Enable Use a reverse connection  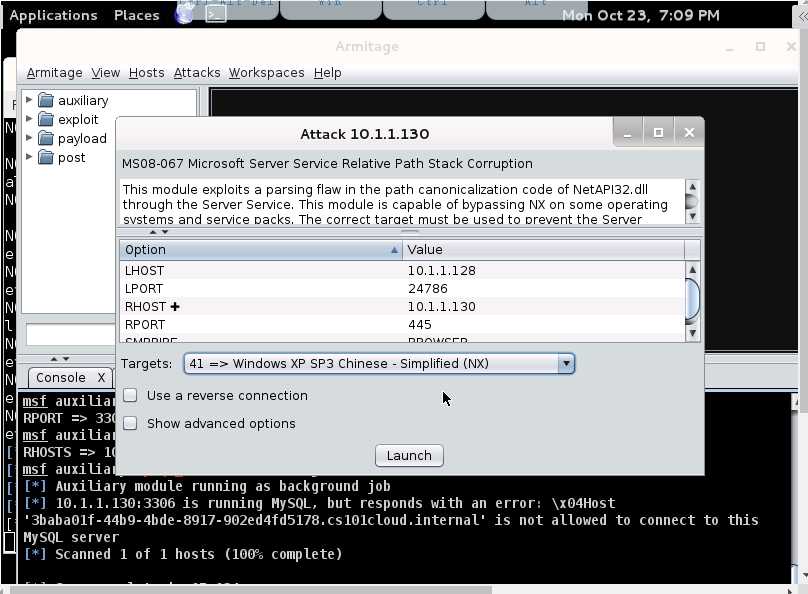pos(130,395)
